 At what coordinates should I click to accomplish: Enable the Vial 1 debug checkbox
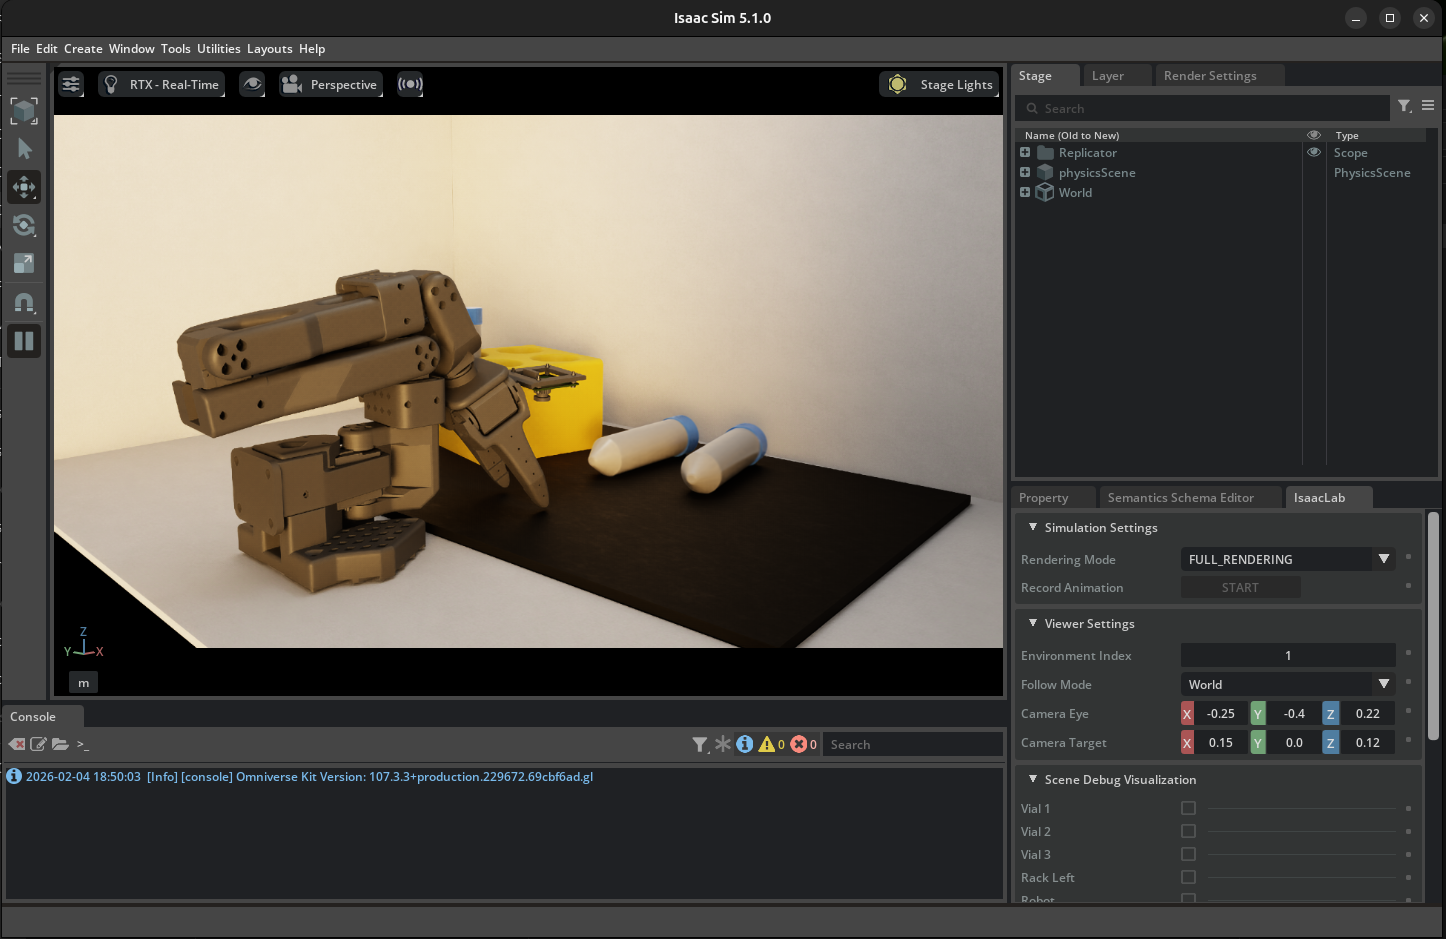tap(1188, 808)
